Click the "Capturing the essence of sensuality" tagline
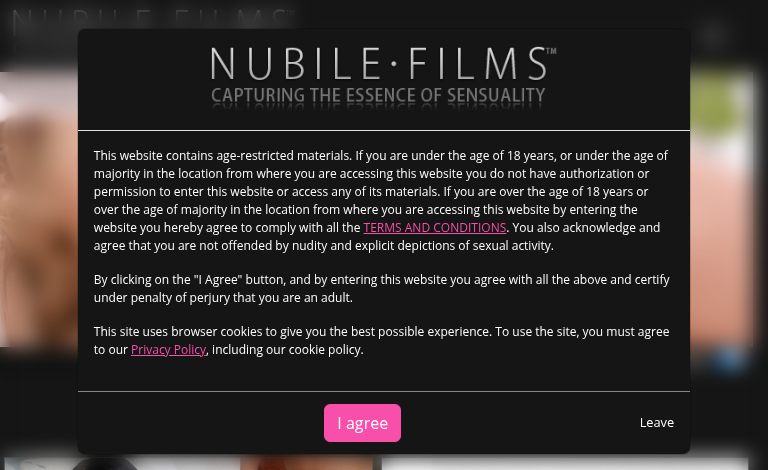The image size is (768, 470). pos(378,97)
